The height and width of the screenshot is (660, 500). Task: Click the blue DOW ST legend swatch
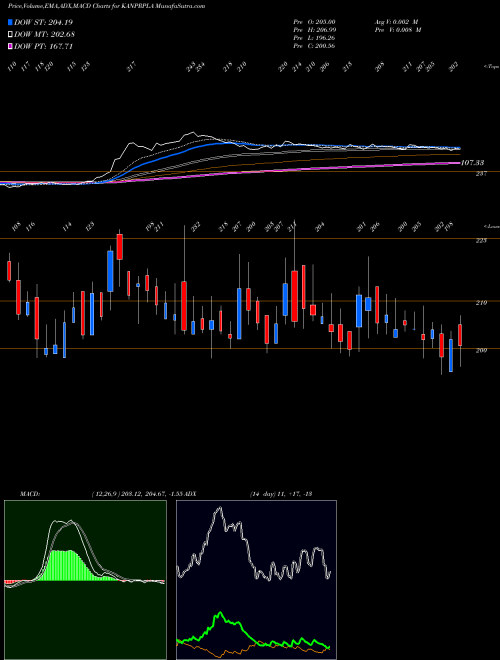click(x=11, y=22)
